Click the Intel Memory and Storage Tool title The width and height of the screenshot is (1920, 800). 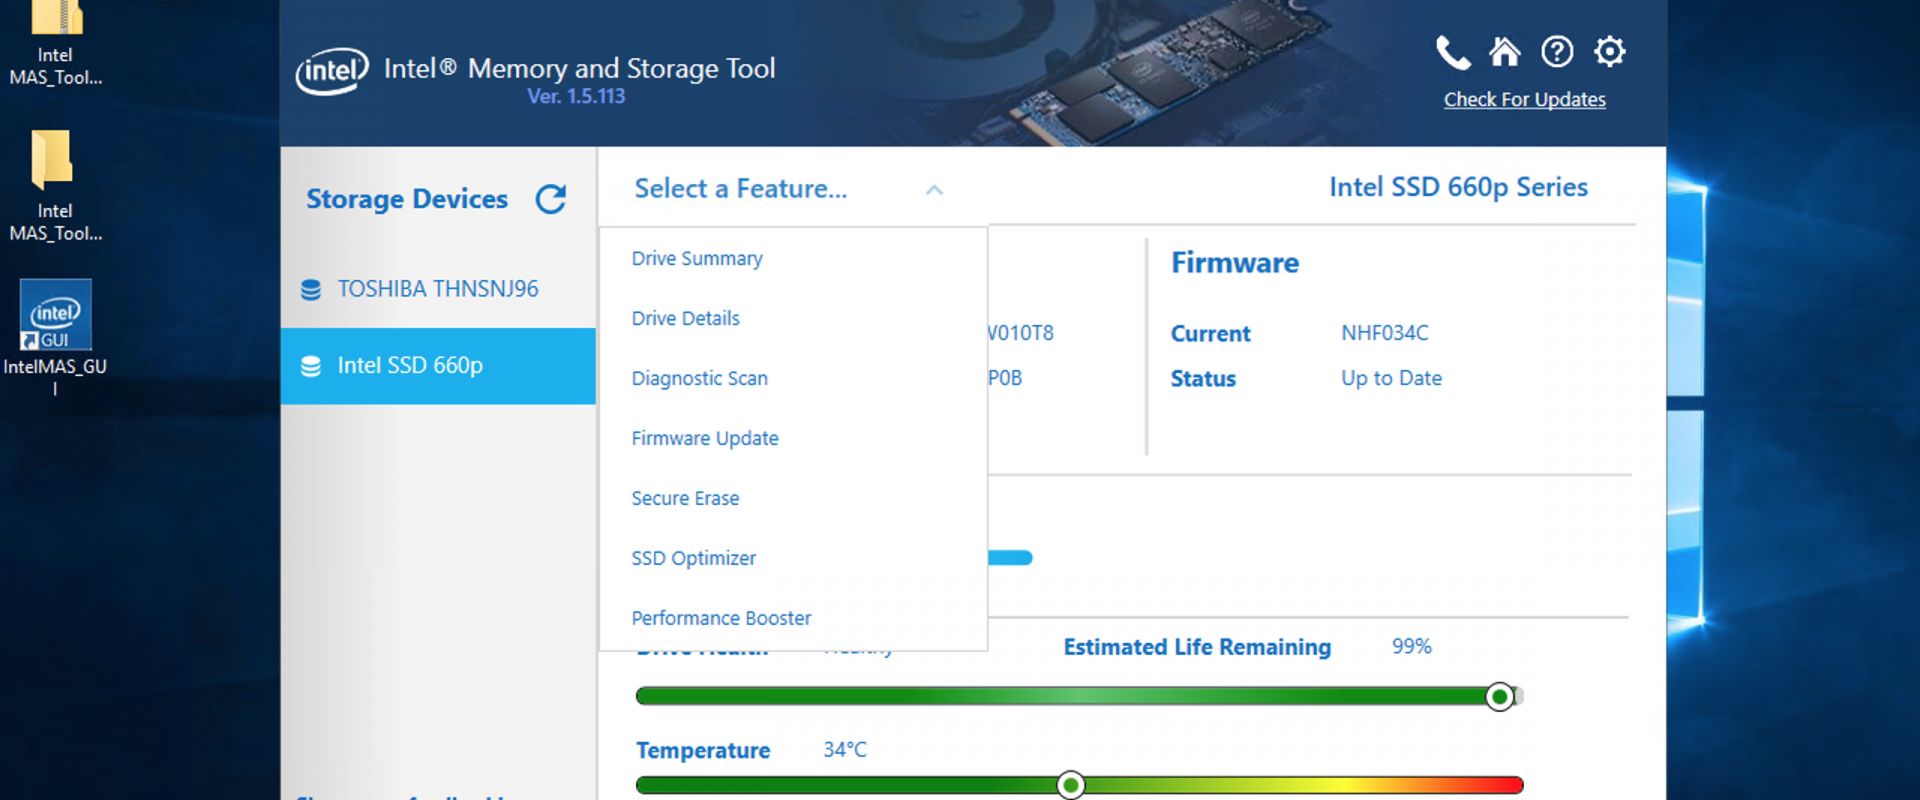click(580, 68)
